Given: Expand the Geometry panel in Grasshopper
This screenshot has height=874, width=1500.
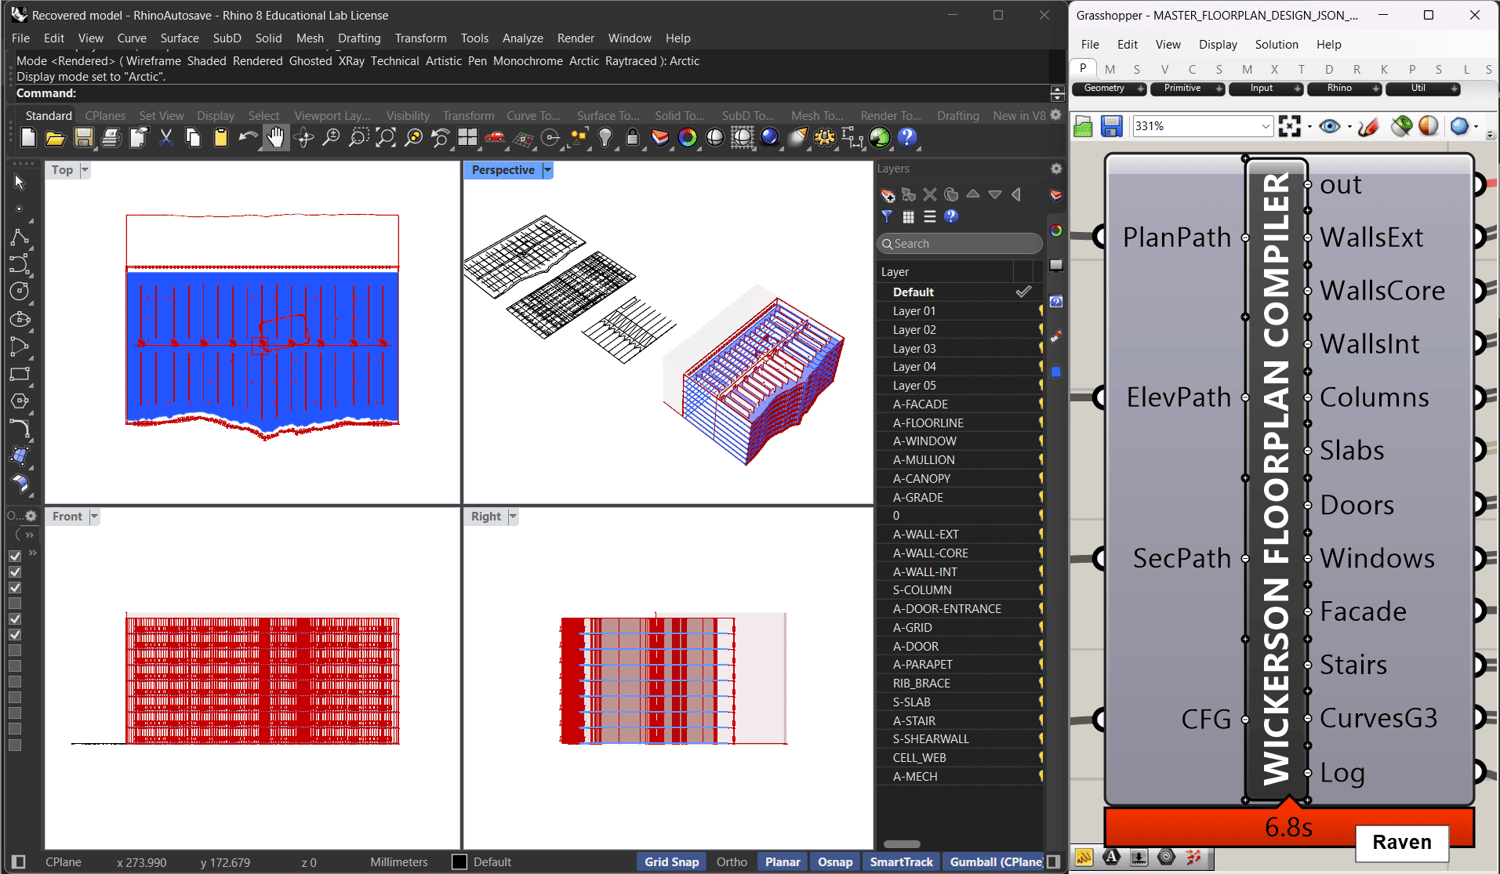Looking at the screenshot, I should pos(1140,89).
